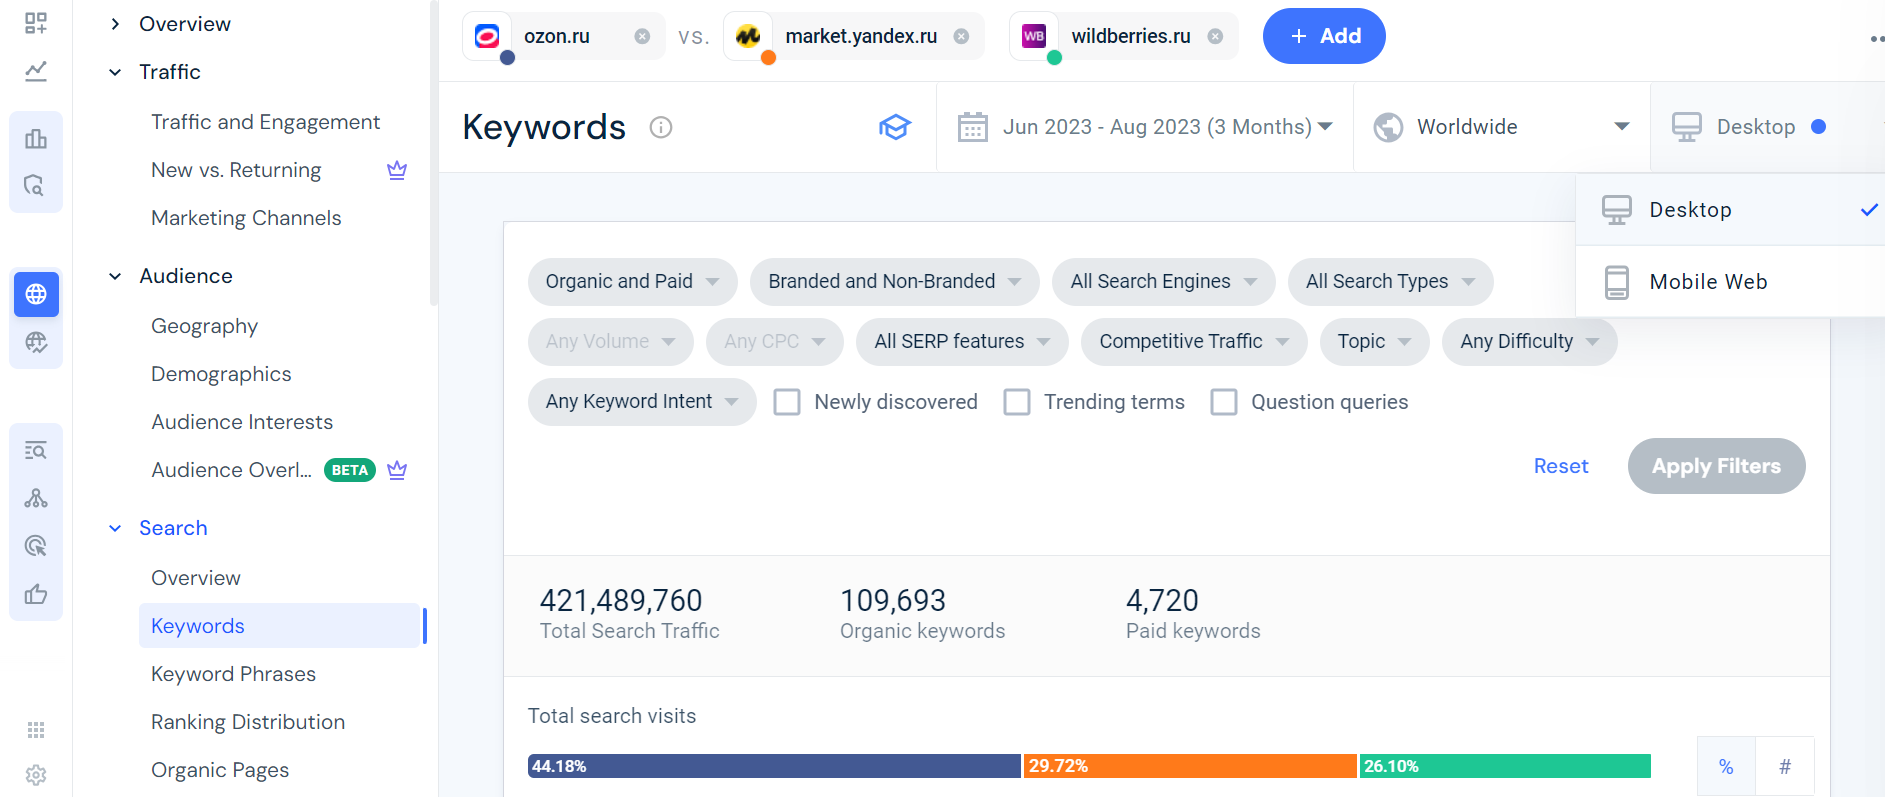Open the All Search Engines dropdown
The image size is (1885, 797).
(1164, 282)
